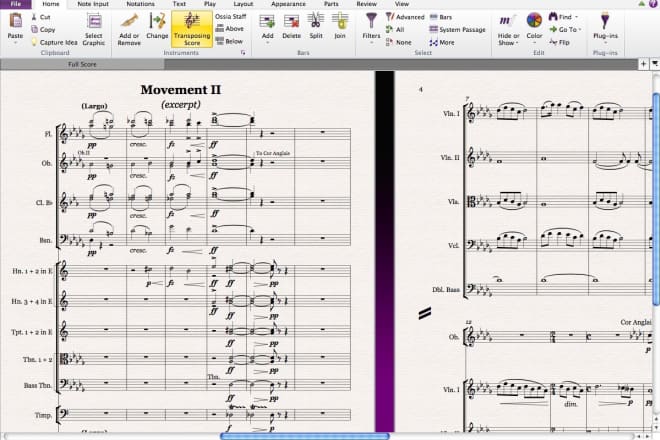Viewport: 660px width, 440px height.
Task: Click Select Bars option
Action: click(441, 17)
